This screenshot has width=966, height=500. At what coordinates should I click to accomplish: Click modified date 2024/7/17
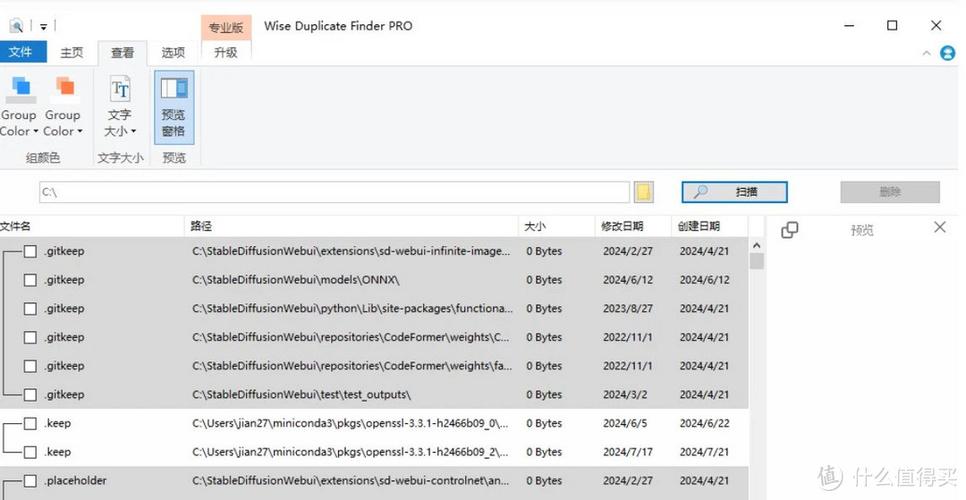pyautogui.click(x=628, y=452)
